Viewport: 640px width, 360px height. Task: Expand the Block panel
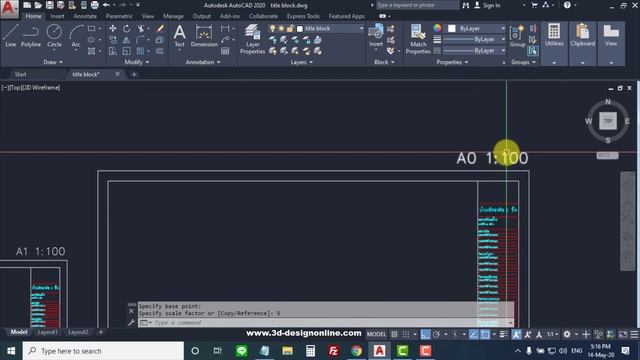pos(384,62)
